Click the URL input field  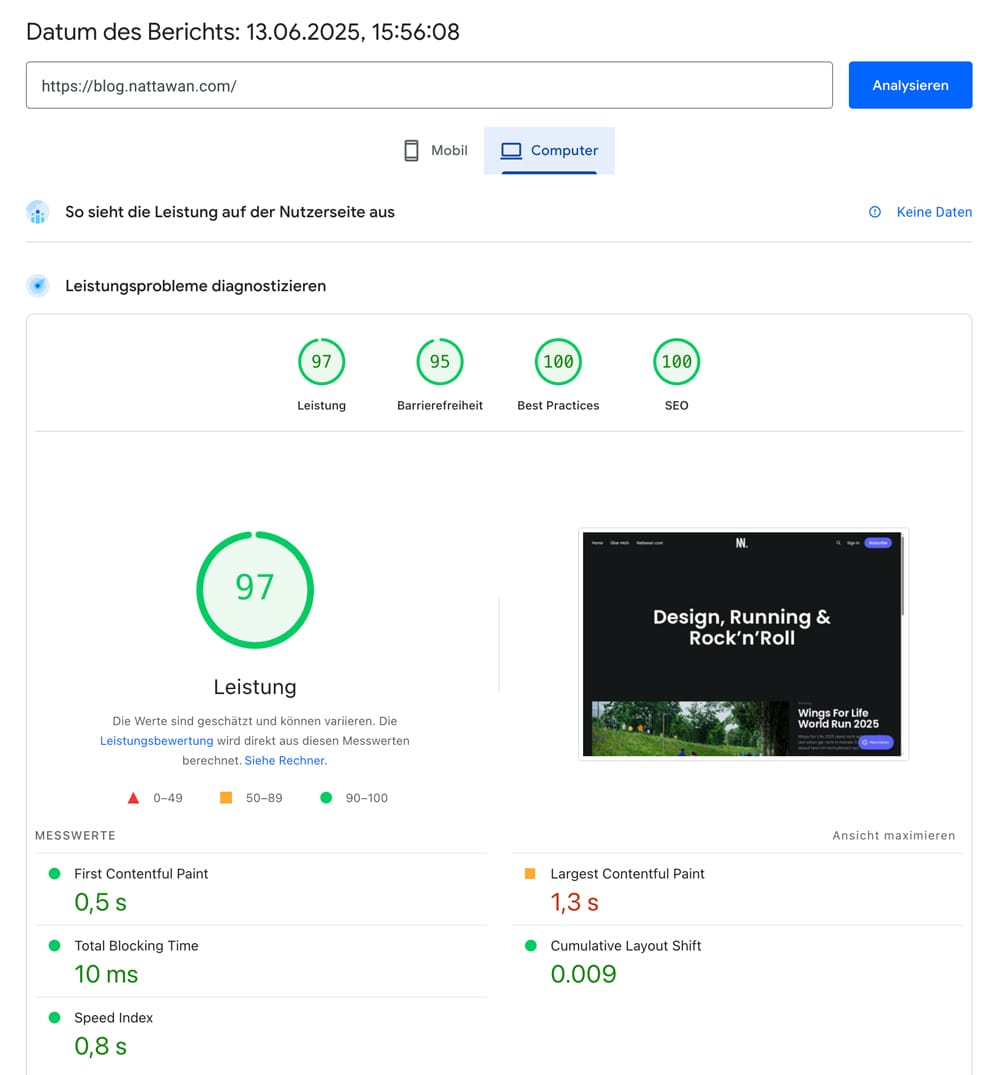[x=429, y=85]
